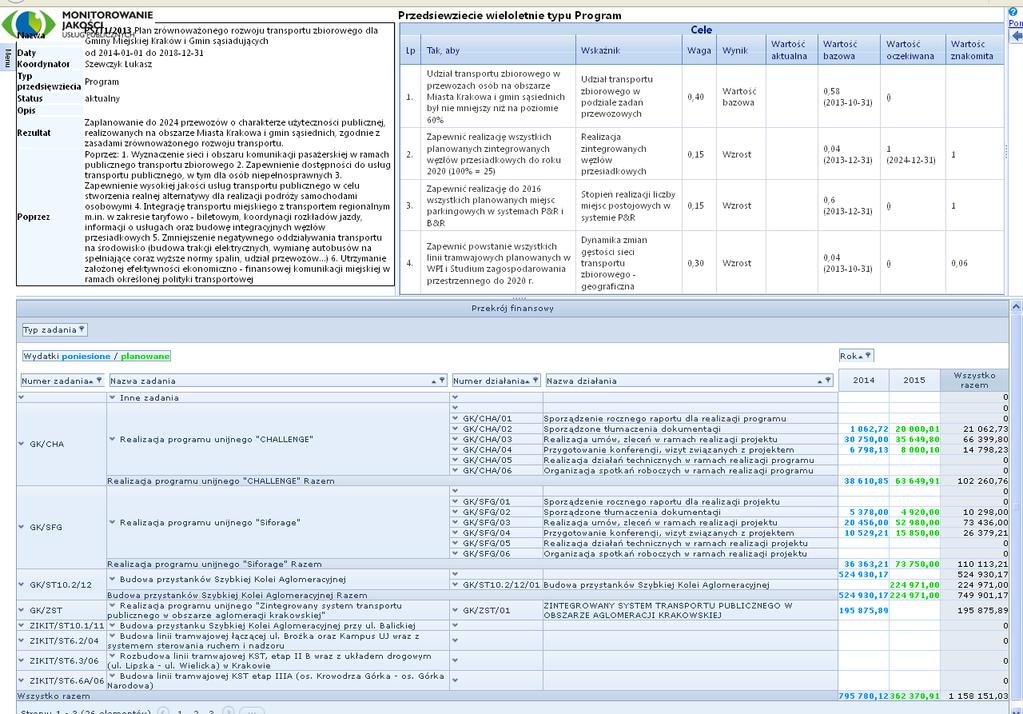Viewport: 1023px width, 714px height.
Task: Click the Cele table title
Action: pos(701,29)
